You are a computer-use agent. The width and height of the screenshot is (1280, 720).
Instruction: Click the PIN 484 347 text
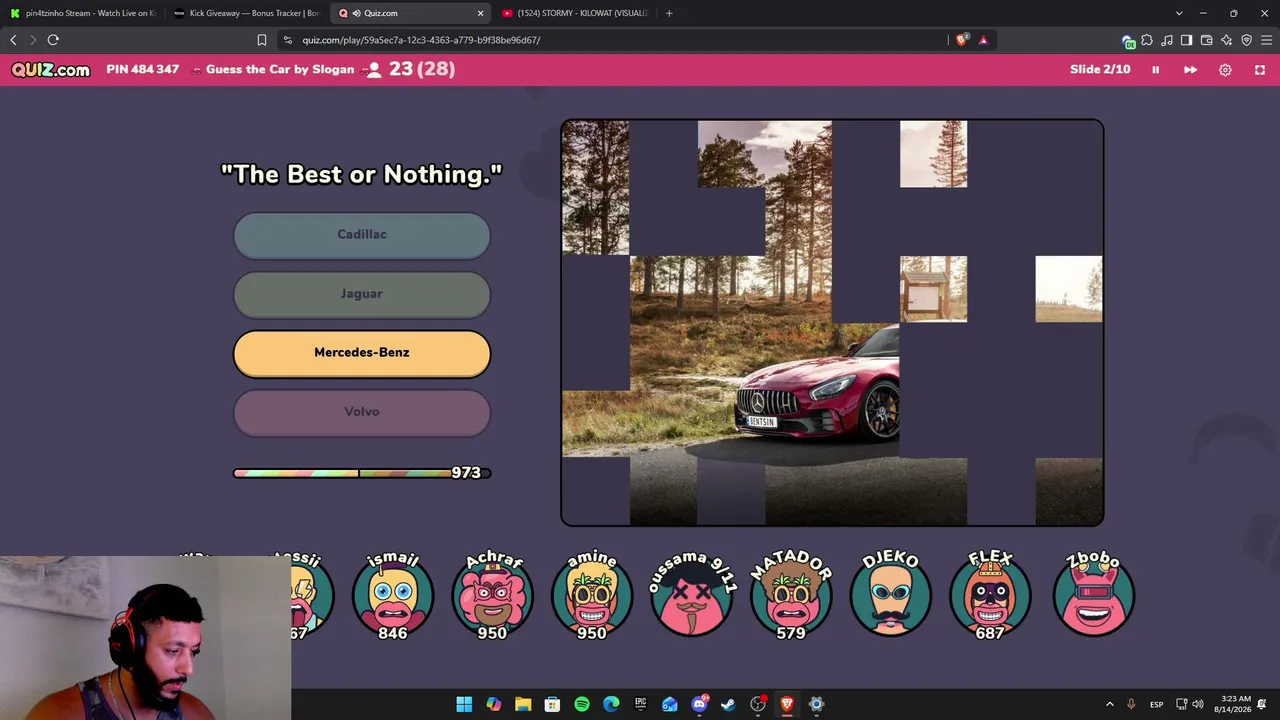(143, 70)
